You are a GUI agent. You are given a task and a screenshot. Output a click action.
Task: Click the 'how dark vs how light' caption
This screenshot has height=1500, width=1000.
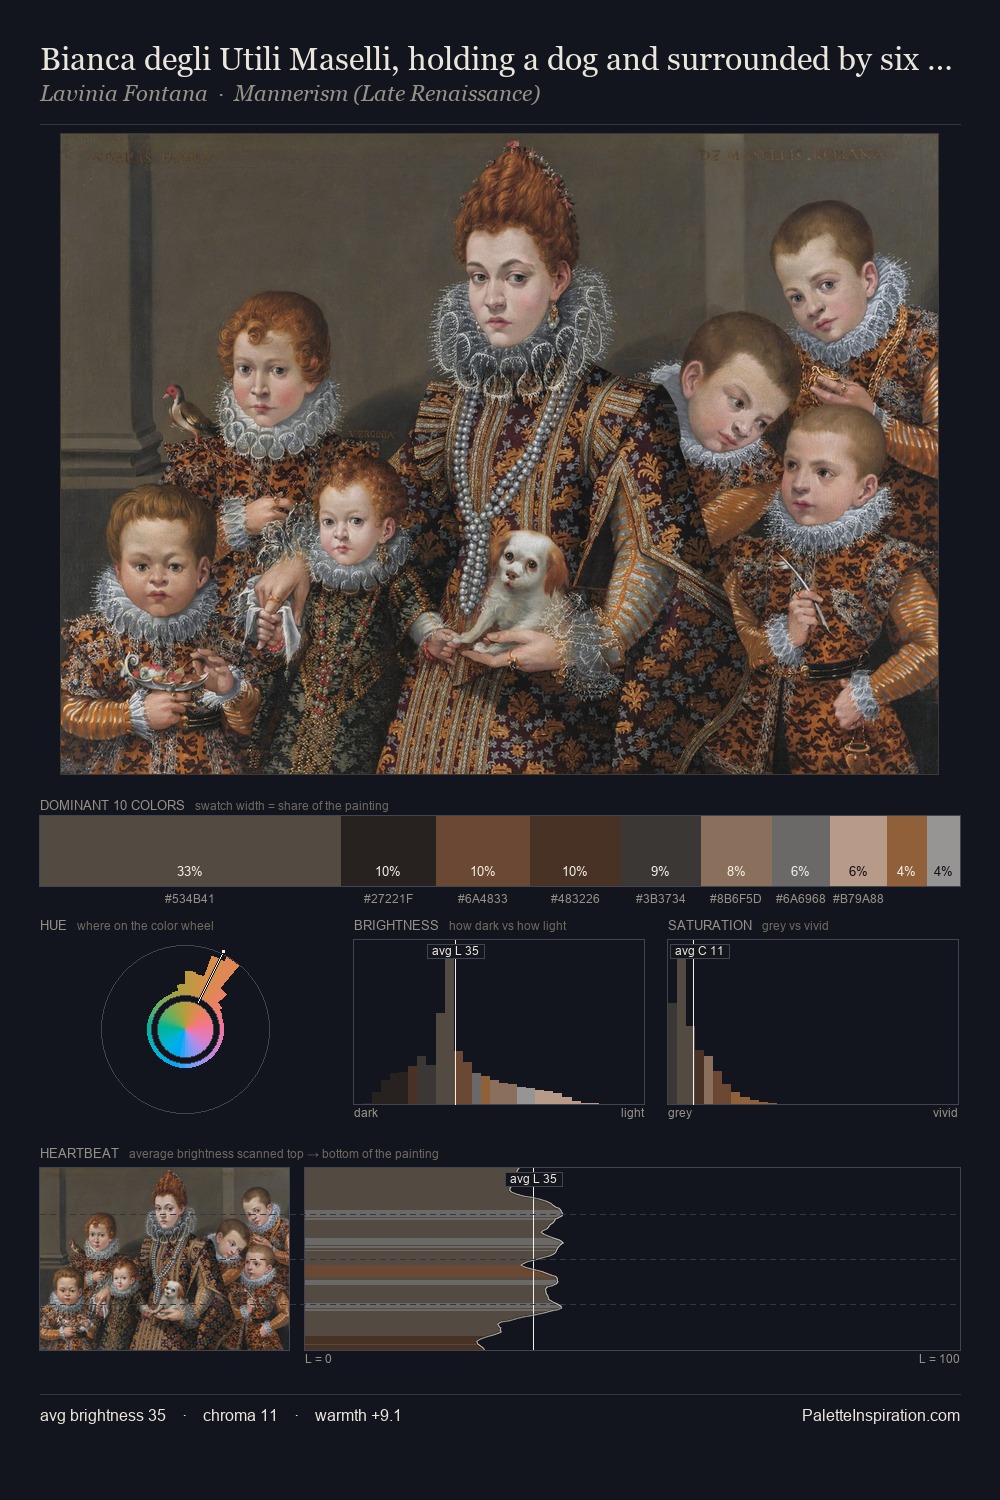(x=507, y=926)
